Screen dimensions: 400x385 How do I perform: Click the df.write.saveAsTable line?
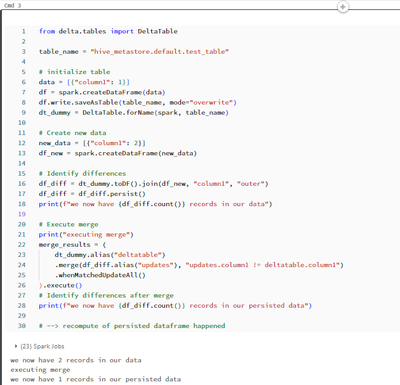[138, 102]
